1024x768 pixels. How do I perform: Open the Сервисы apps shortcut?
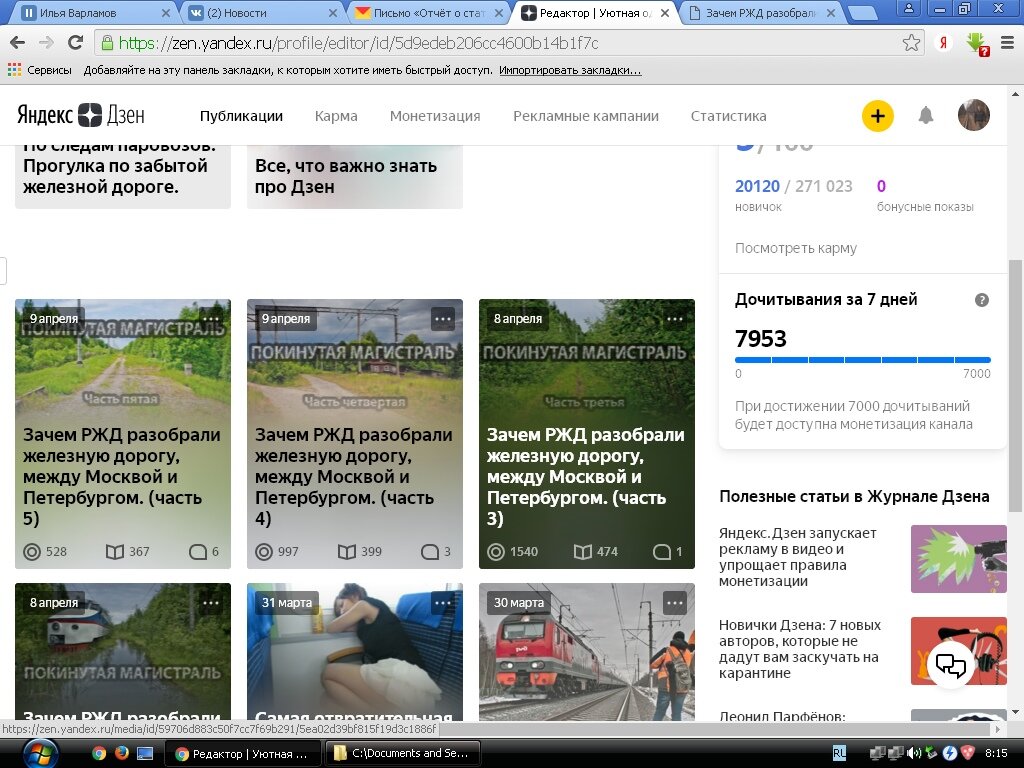[40, 70]
